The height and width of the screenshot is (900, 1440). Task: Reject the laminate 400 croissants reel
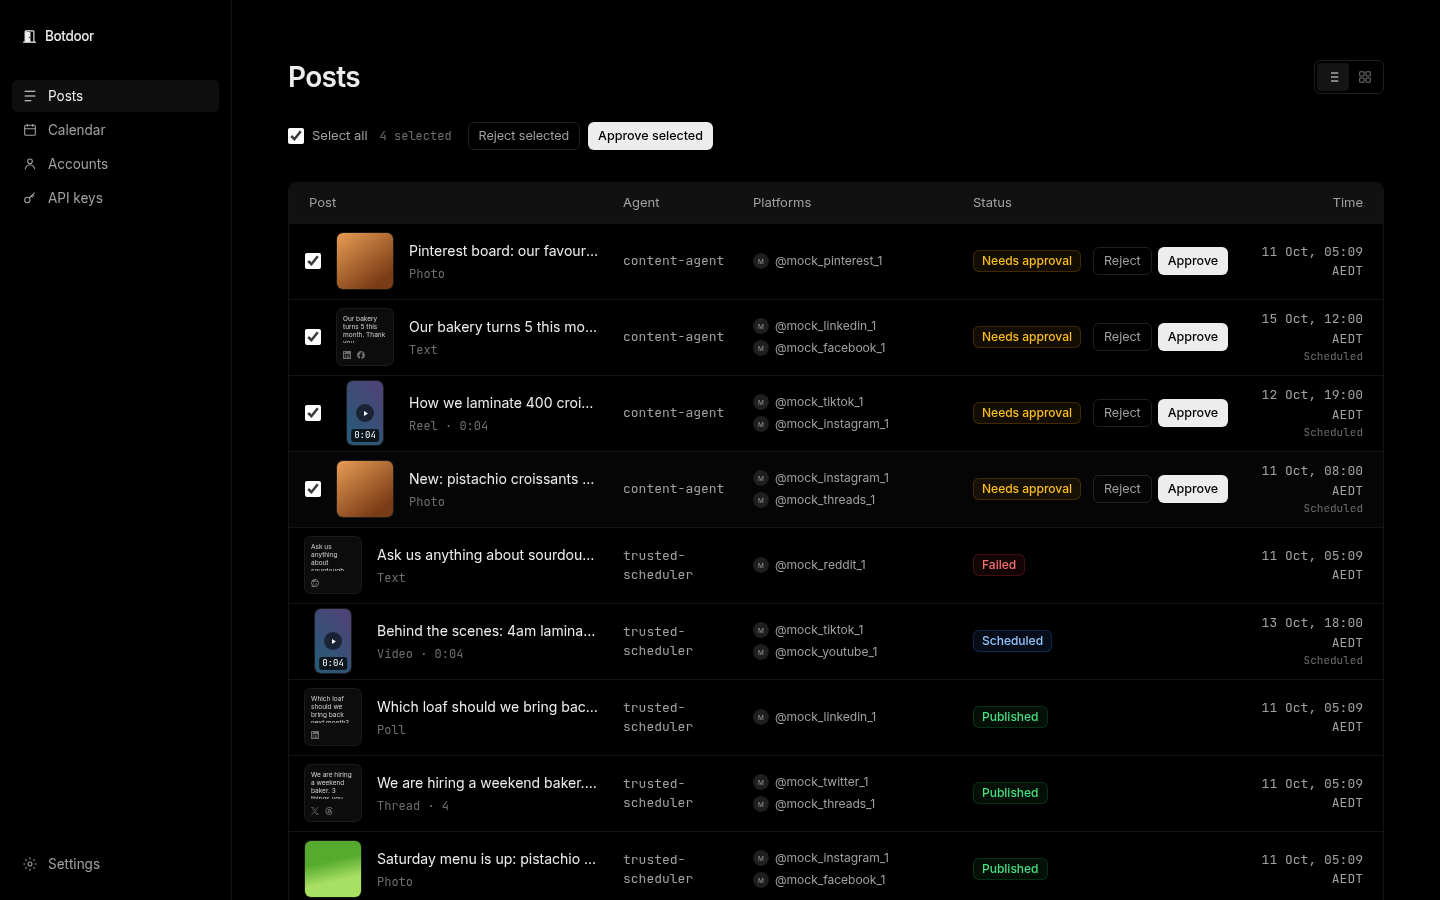(1122, 413)
